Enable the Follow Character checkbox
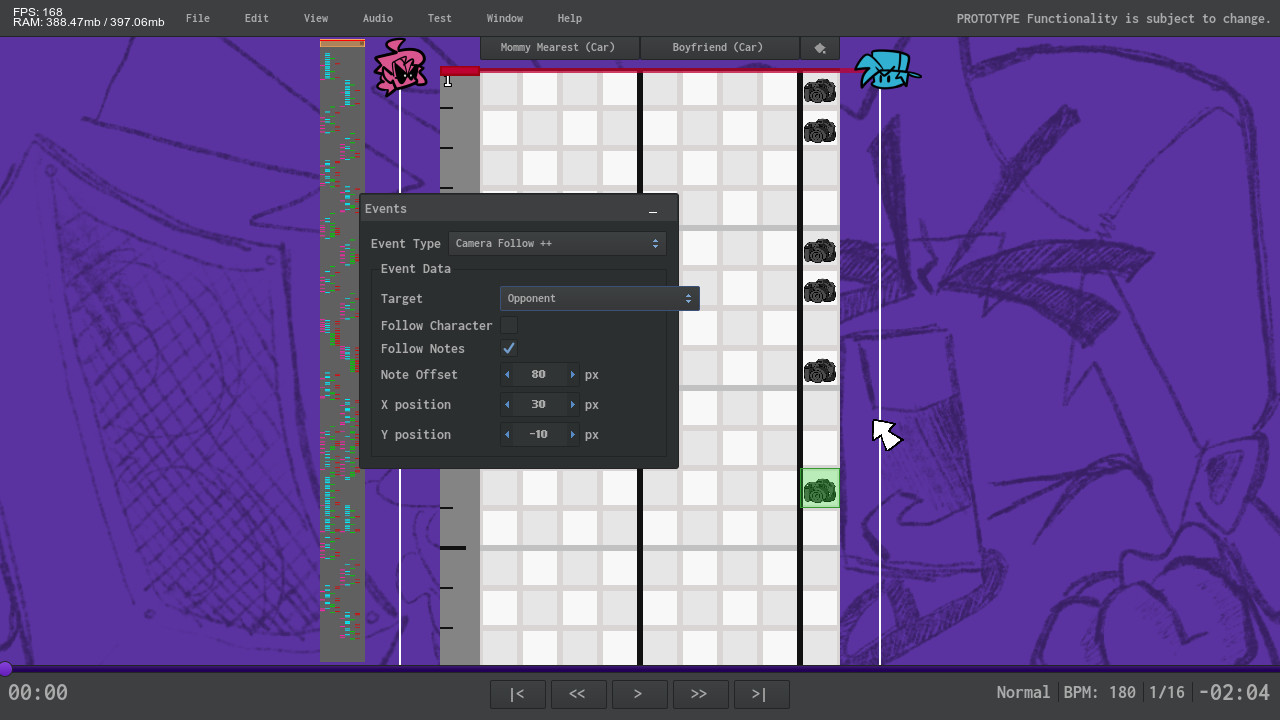Image resolution: width=1280 pixels, height=720 pixels. (x=509, y=325)
